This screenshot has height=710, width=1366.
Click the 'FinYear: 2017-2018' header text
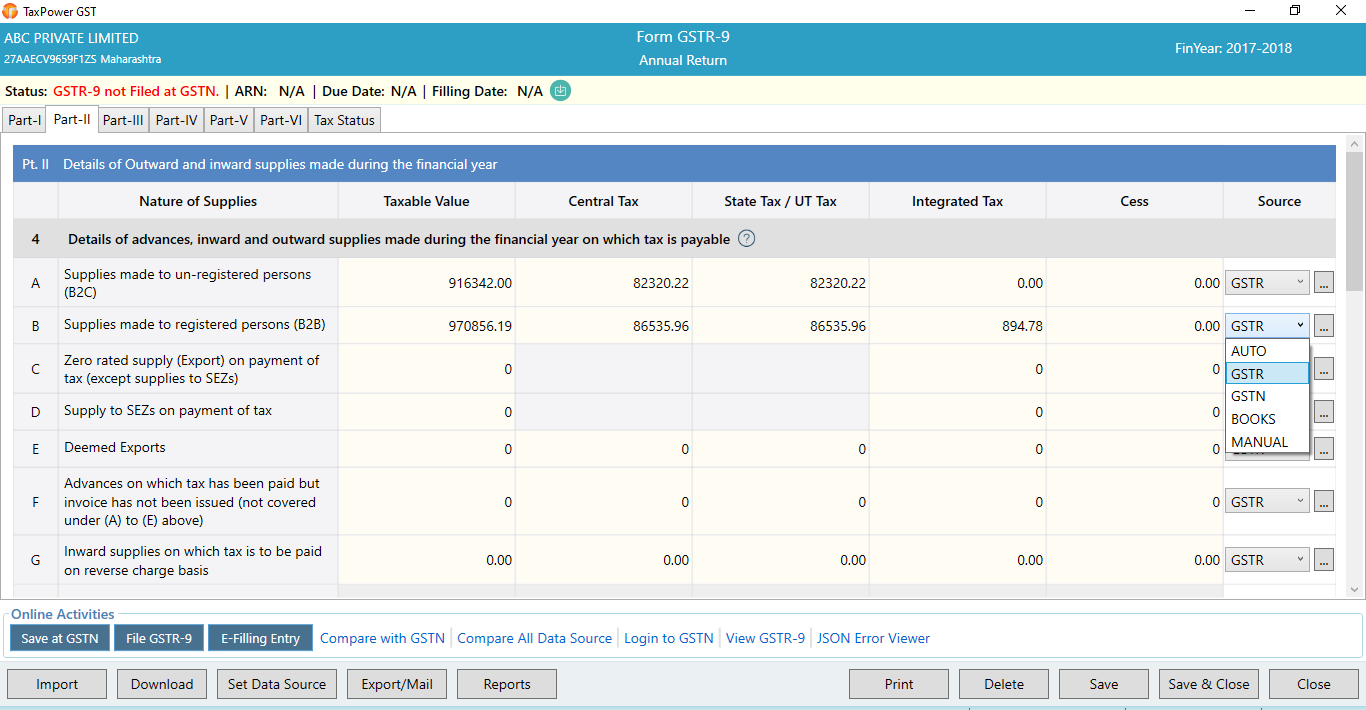pyautogui.click(x=1233, y=48)
